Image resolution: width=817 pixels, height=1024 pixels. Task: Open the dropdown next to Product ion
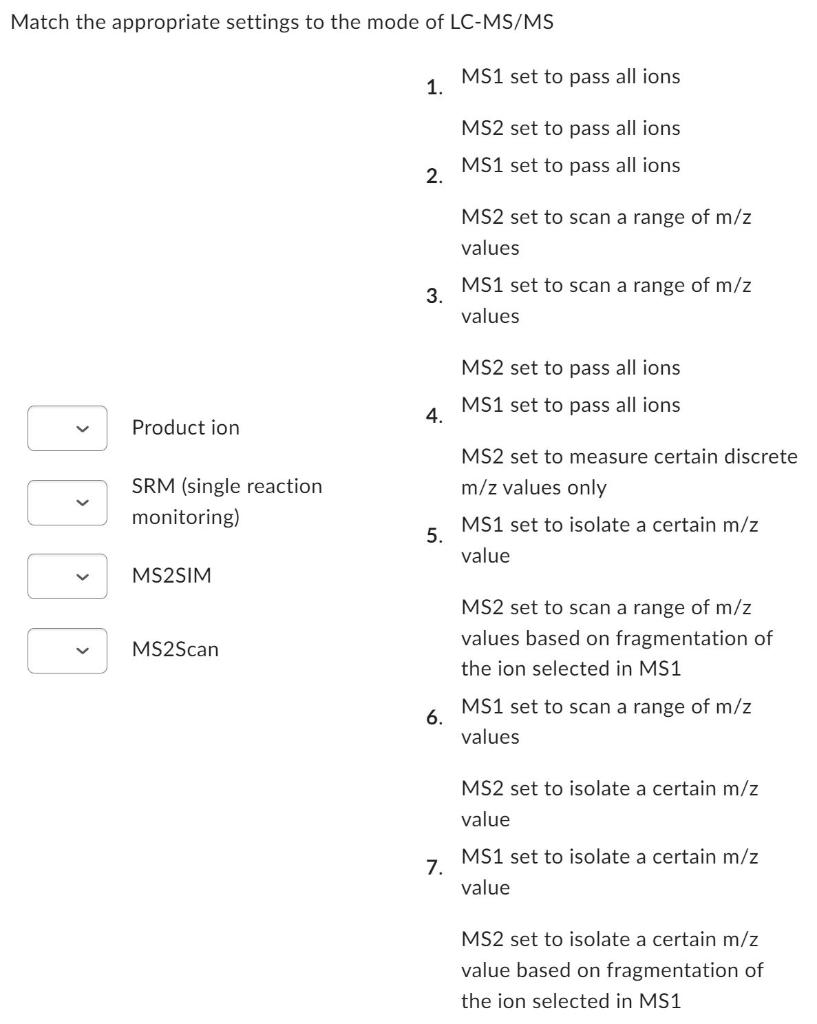coord(67,428)
